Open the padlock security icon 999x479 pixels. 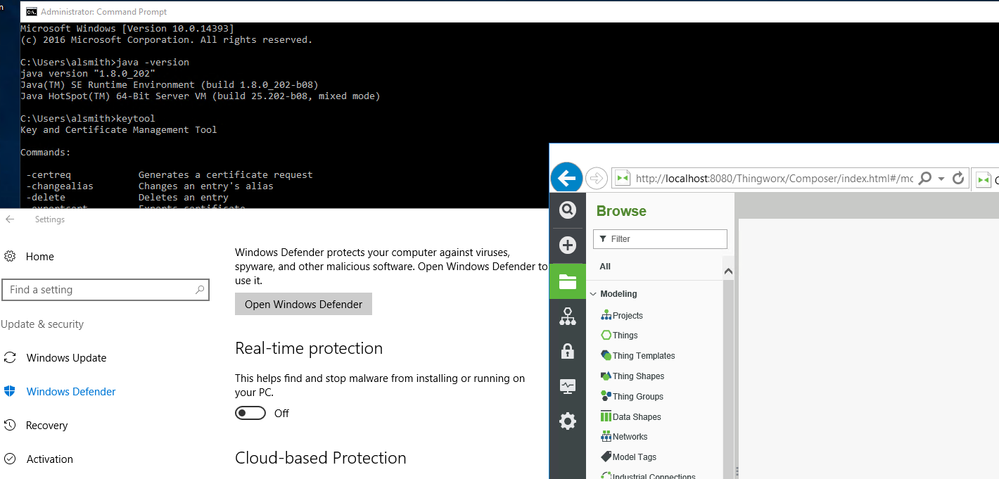pyautogui.click(x=567, y=351)
